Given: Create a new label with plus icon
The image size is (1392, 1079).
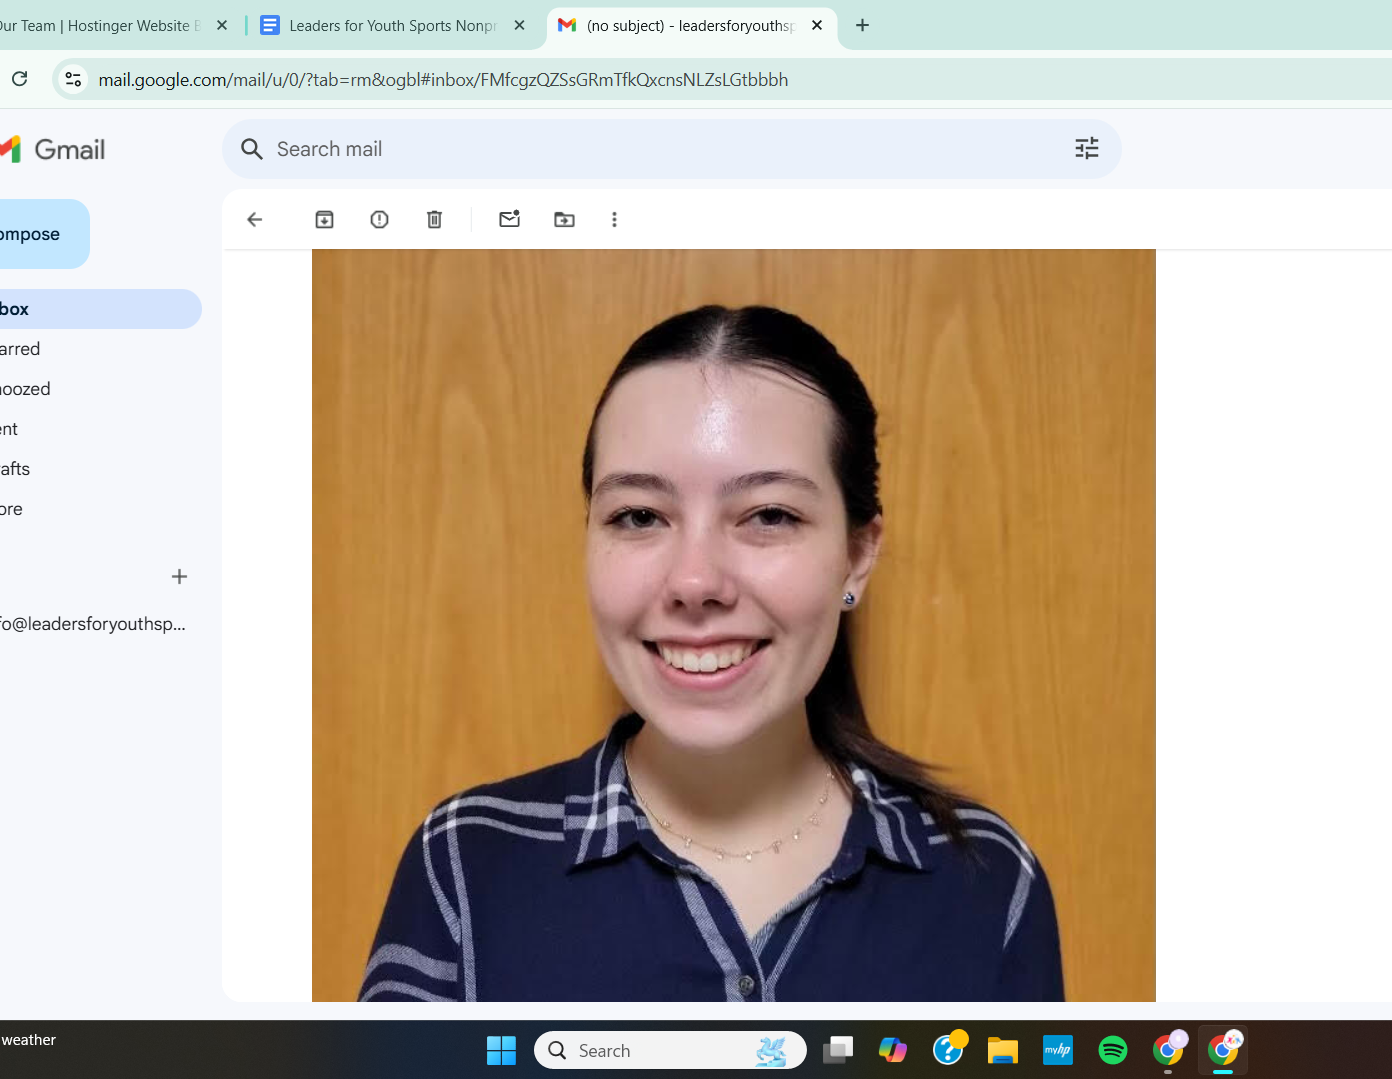Looking at the screenshot, I should tap(180, 577).
